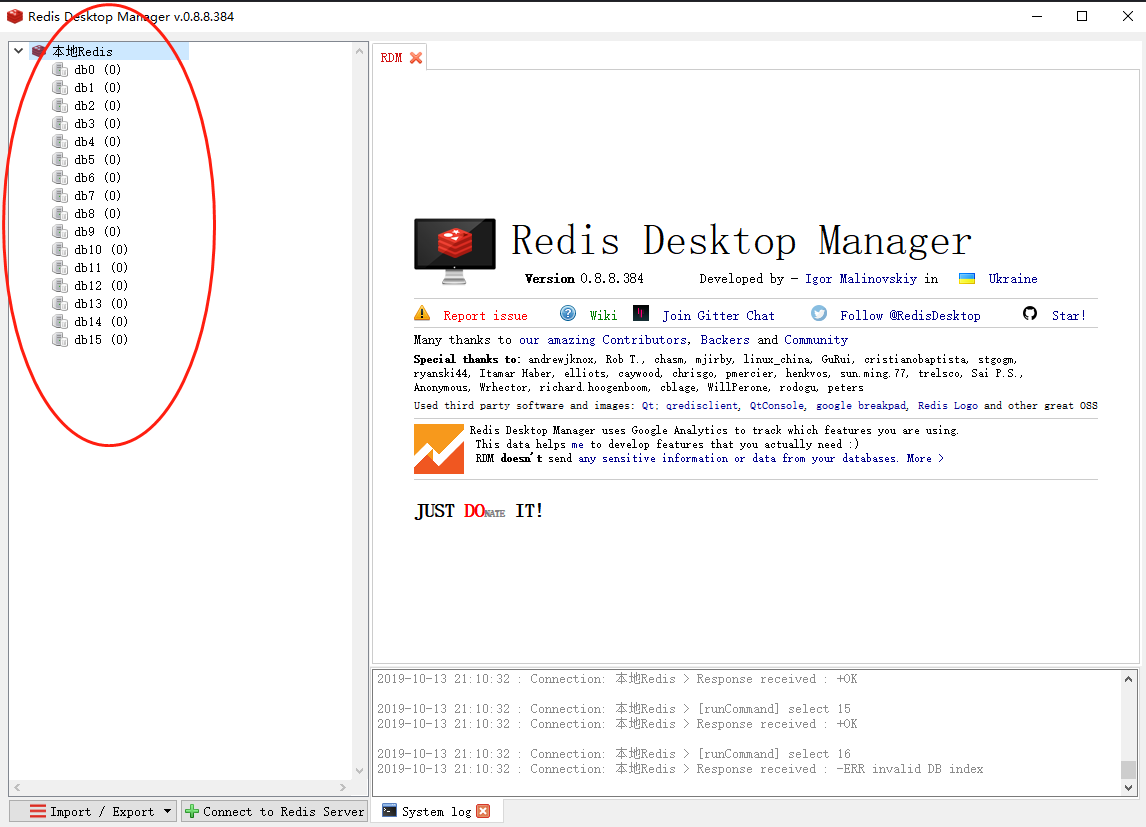This screenshot has height=827, width=1146.
Task: Select the db9 (0) entry
Action: (x=97, y=232)
